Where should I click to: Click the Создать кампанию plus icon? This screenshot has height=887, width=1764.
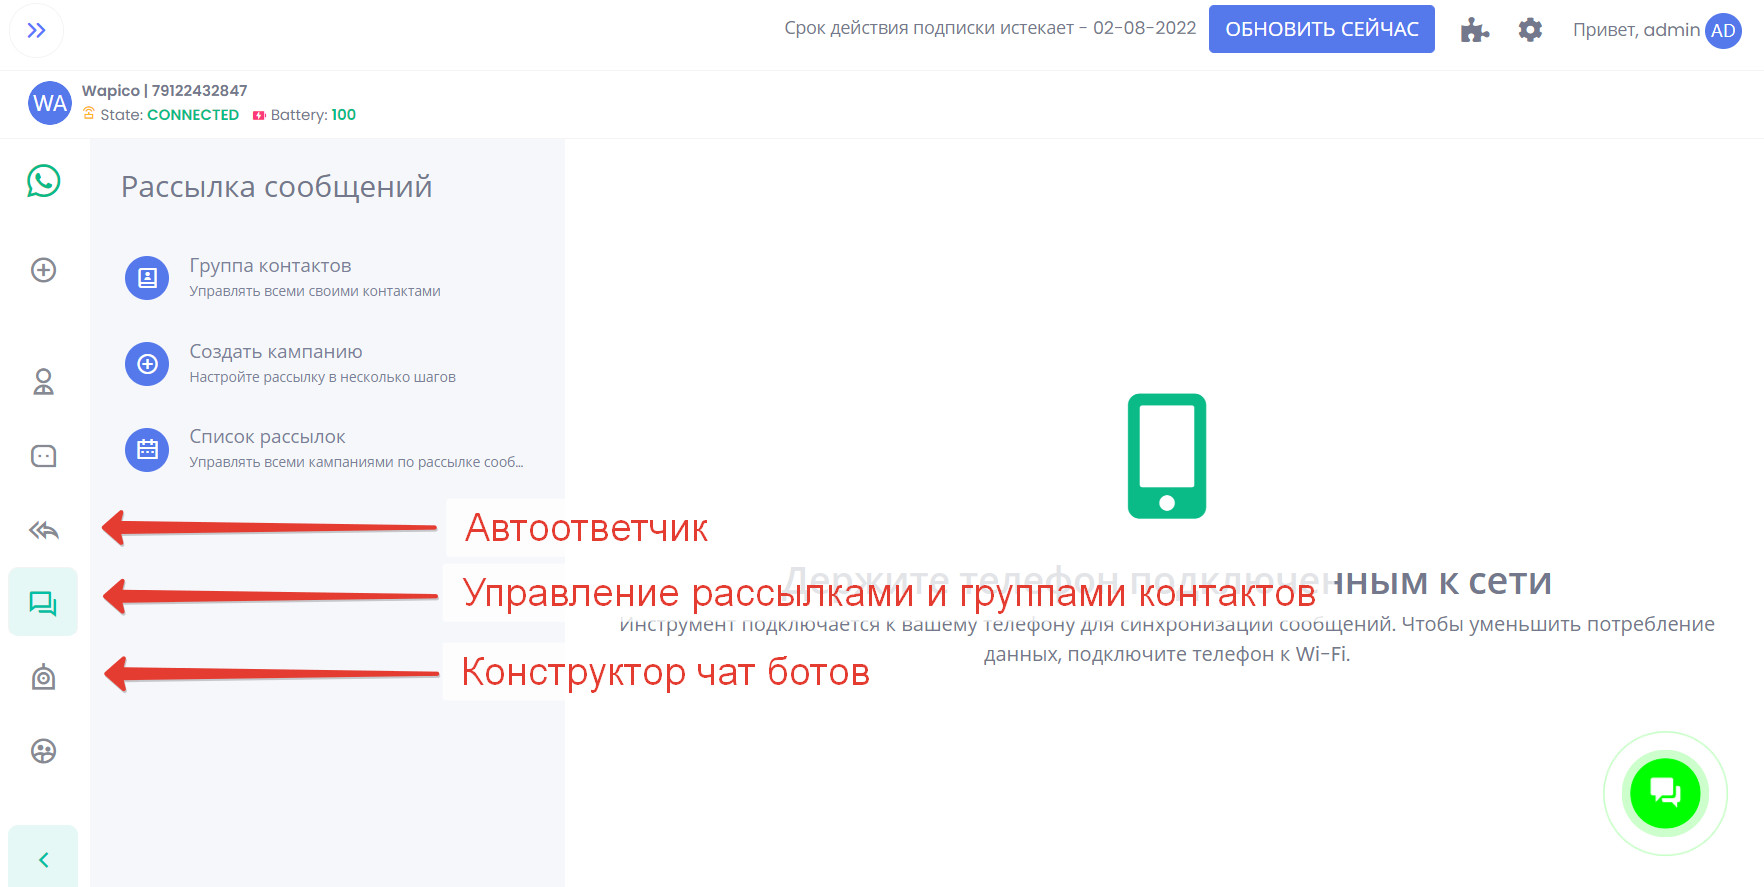point(147,364)
